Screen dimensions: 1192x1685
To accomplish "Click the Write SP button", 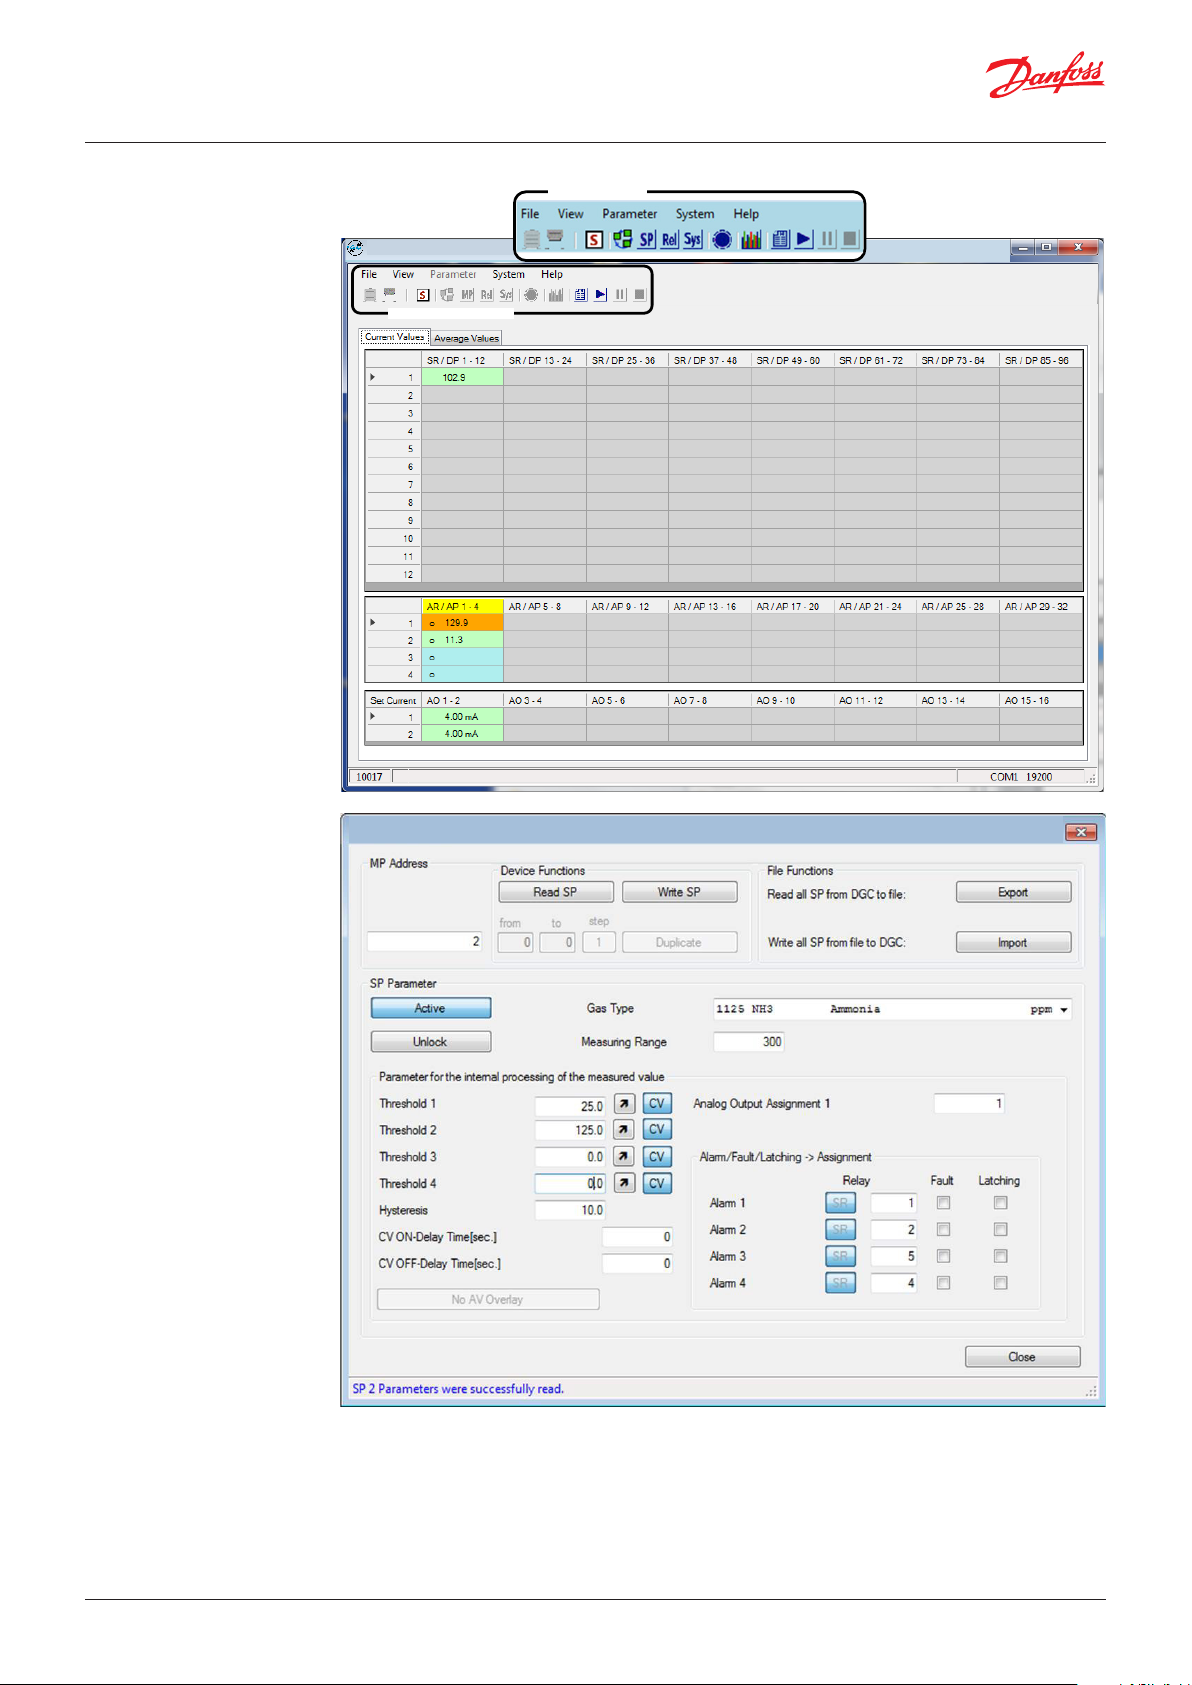I will (679, 892).
